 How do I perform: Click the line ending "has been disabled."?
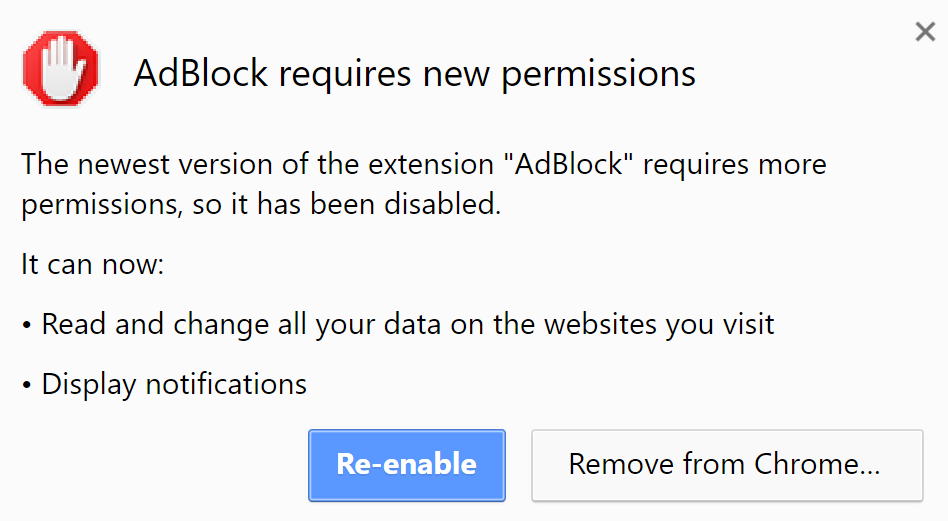click(x=260, y=205)
